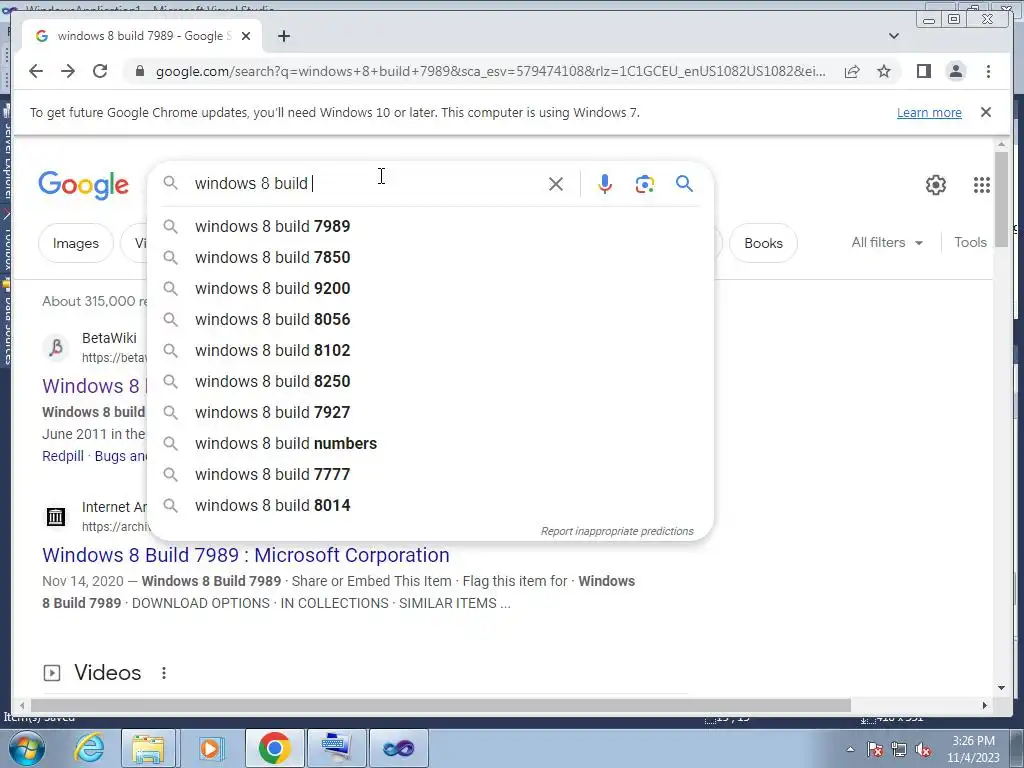This screenshot has height=768, width=1024.
Task: Share this page from address bar
Action: pyautogui.click(x=852, y=71)
